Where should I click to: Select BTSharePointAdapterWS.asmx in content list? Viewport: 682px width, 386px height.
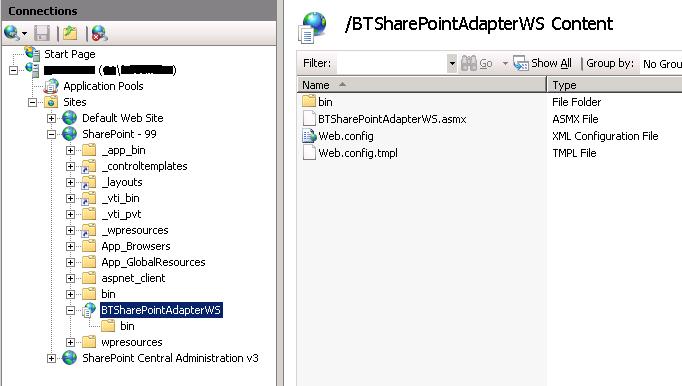[392, 119]
